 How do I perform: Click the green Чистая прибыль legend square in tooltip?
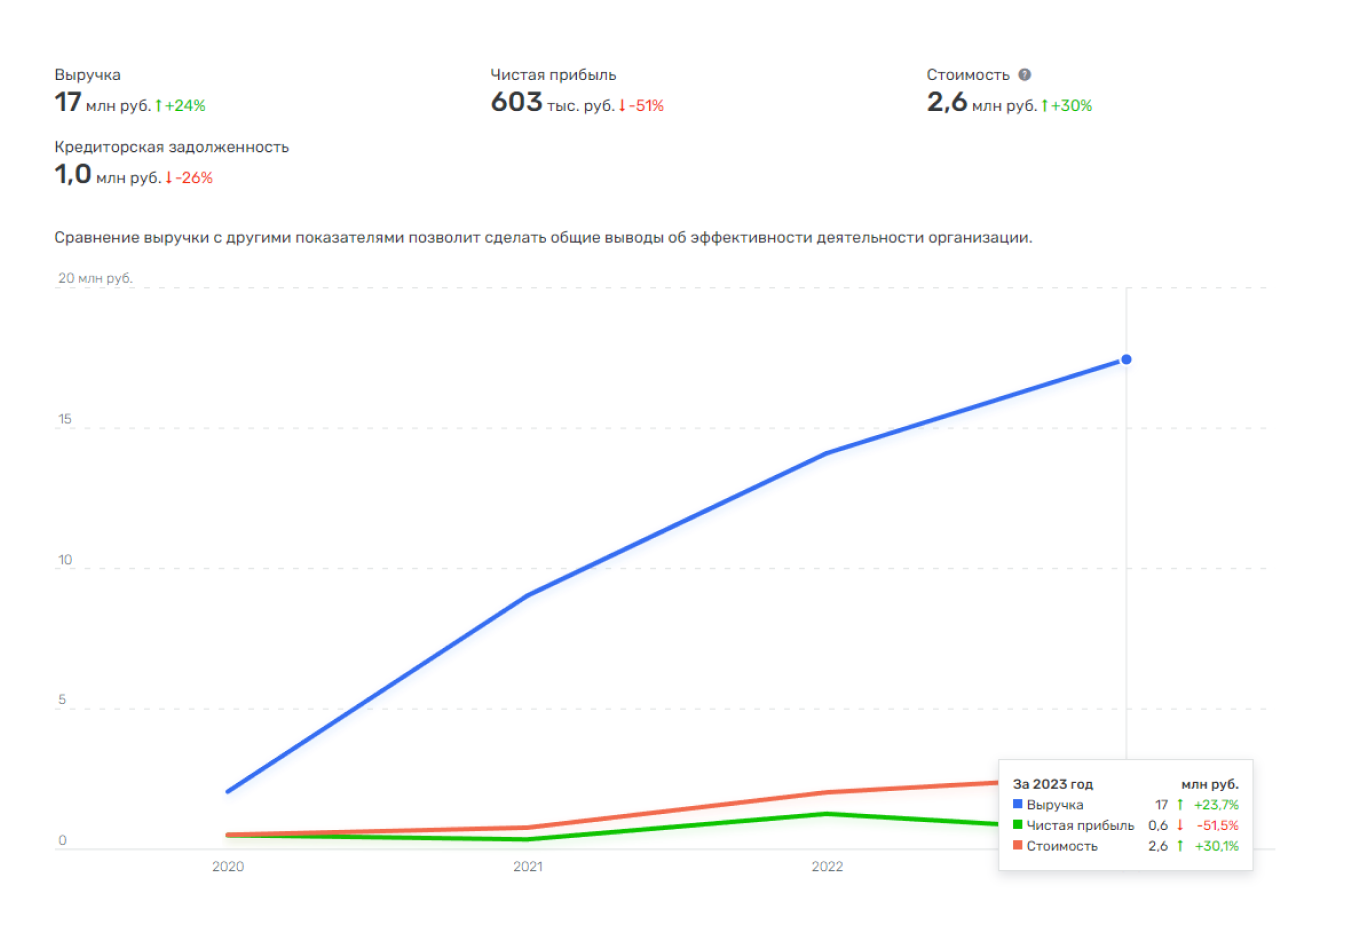1018,825
